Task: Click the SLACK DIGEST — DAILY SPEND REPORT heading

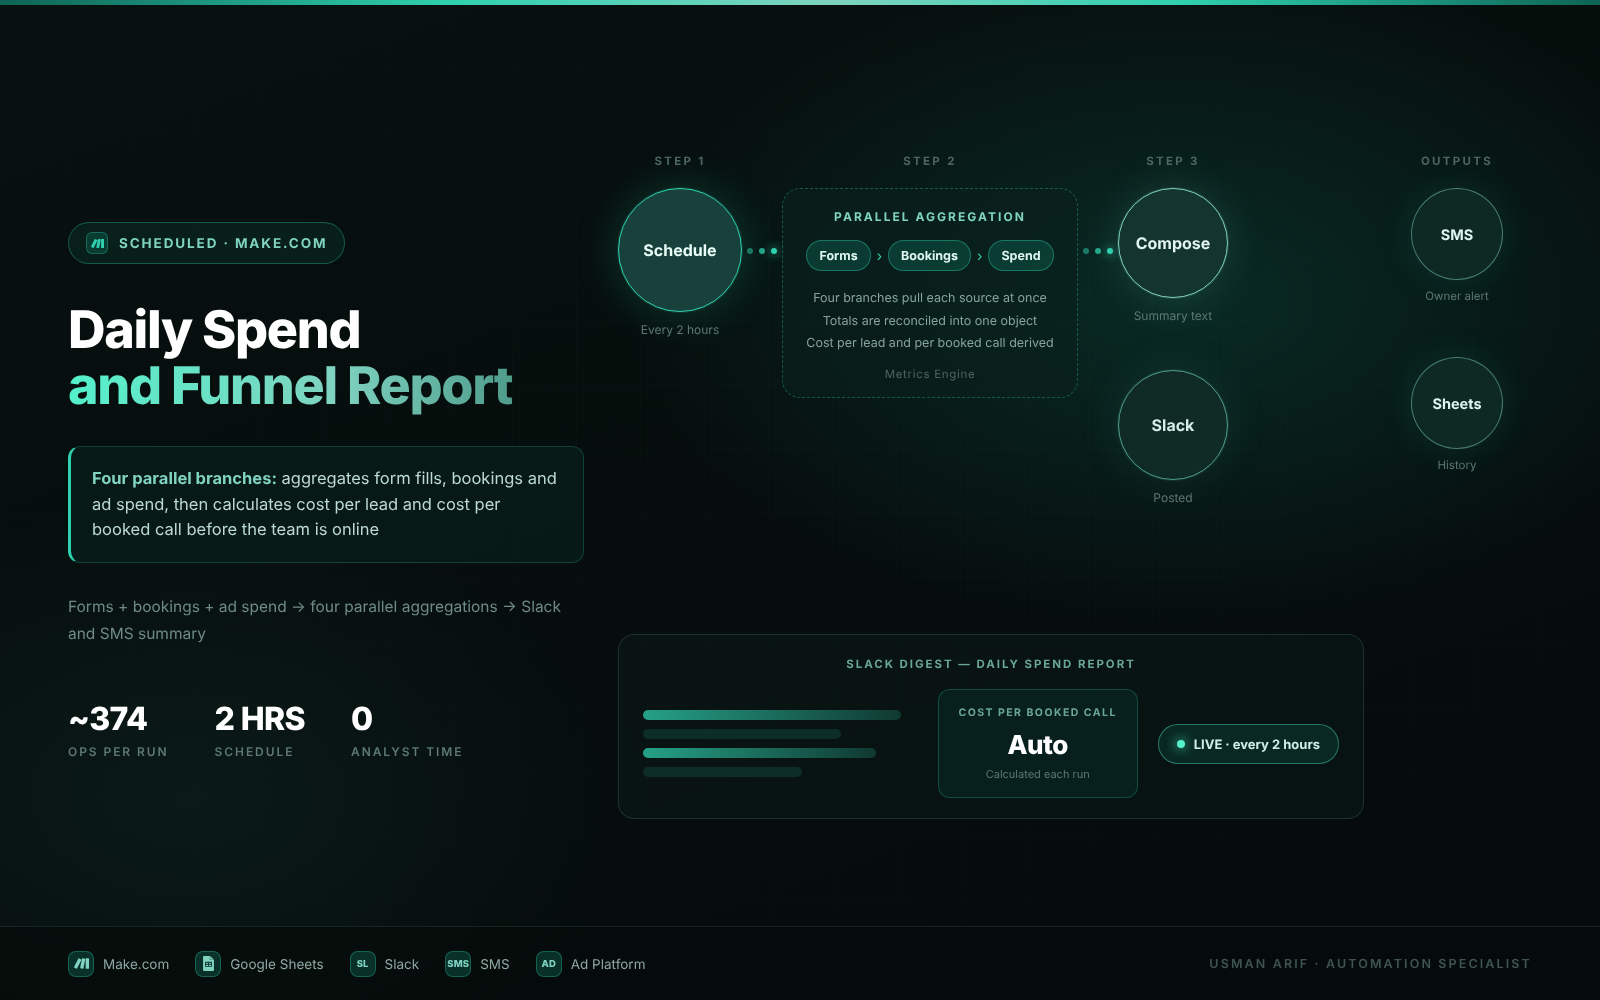Action: [990, 664]
